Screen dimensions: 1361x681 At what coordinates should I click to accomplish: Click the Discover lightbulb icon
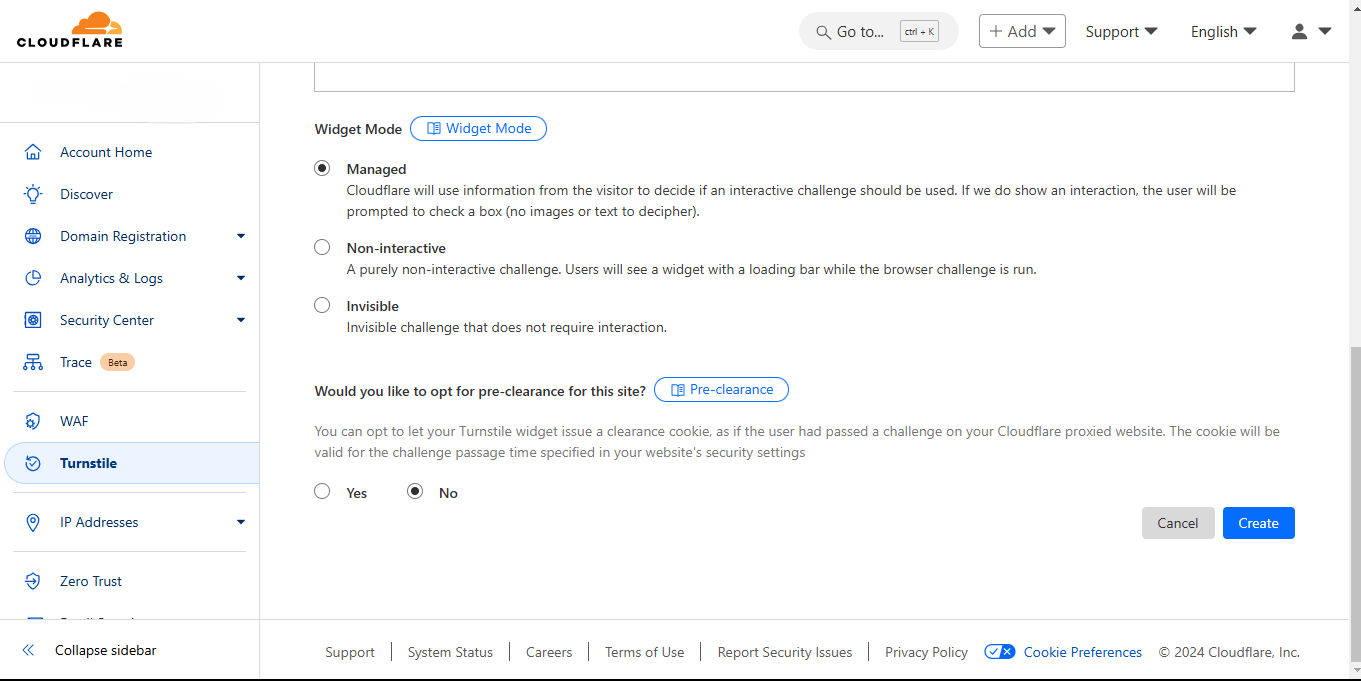[33, 194]
